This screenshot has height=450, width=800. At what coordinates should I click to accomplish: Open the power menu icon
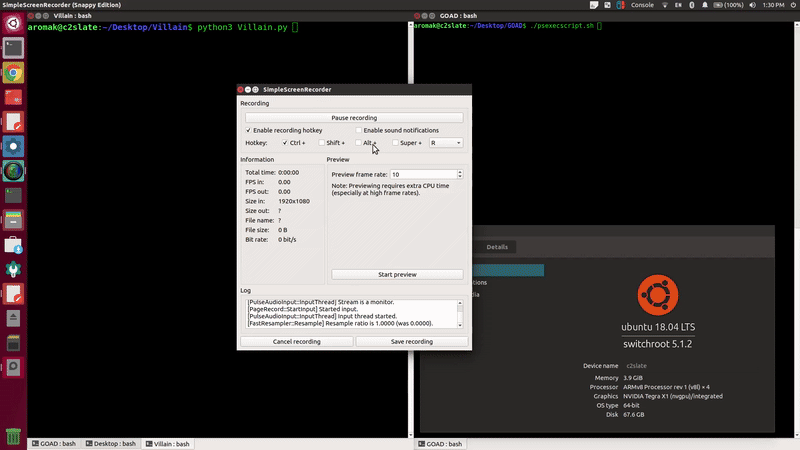(791, 5)
